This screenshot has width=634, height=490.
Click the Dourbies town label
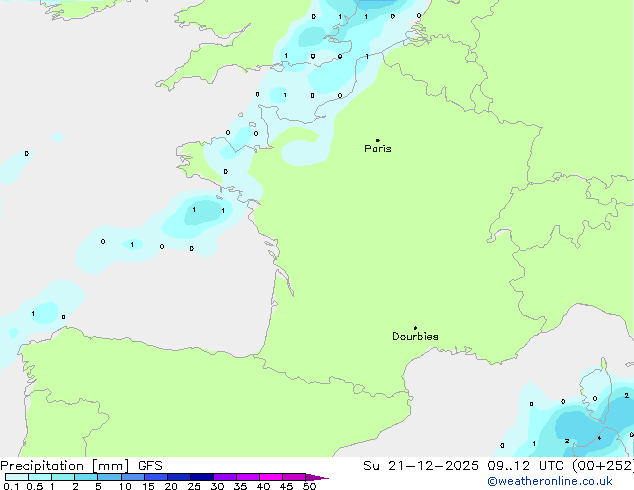point(415,336)
